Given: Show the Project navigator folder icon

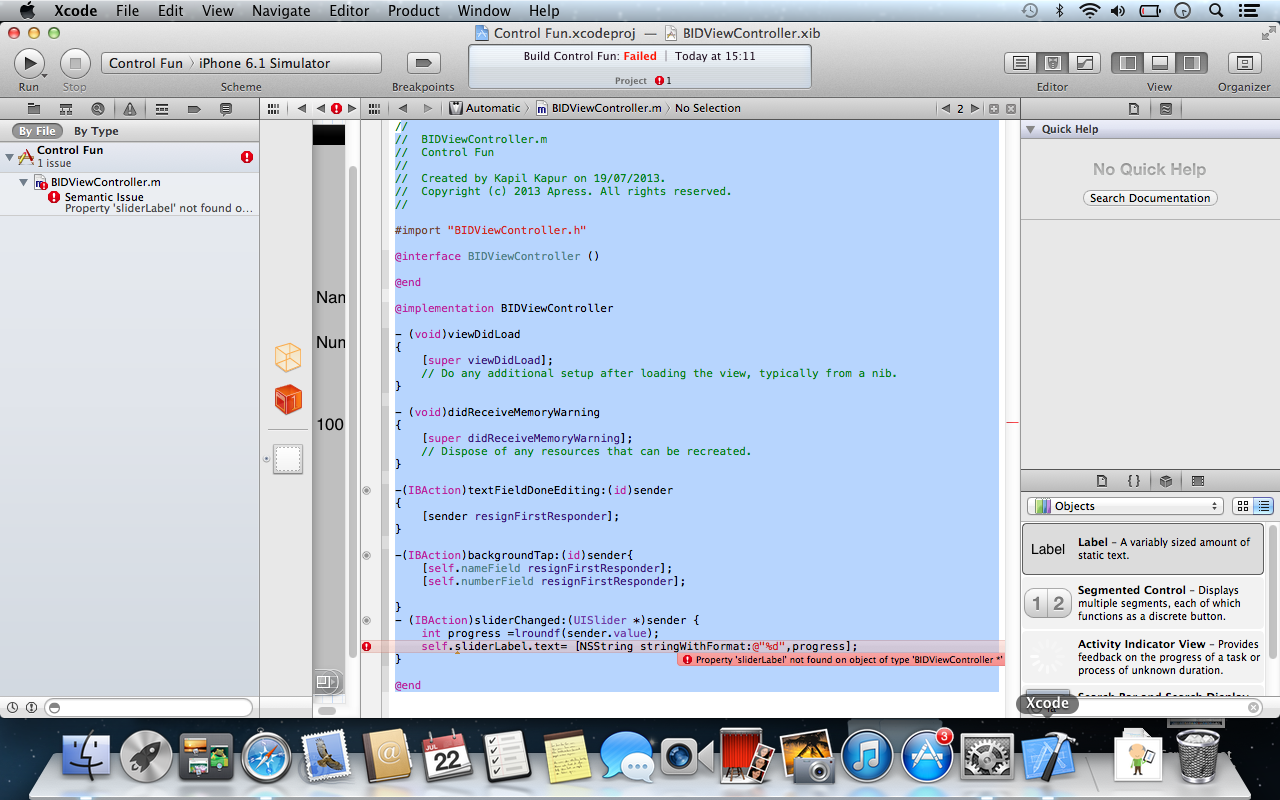Looking at the screenshot, I should 34,108.
